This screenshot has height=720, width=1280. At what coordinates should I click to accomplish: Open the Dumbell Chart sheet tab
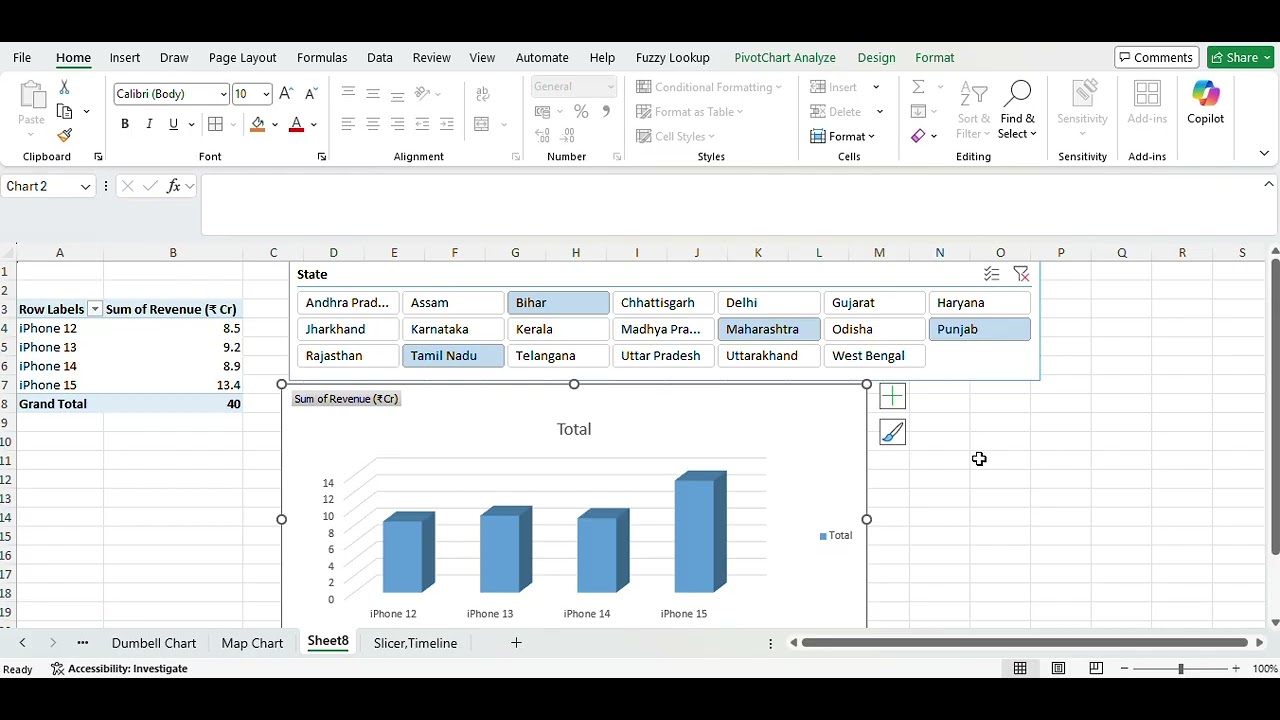154,643
